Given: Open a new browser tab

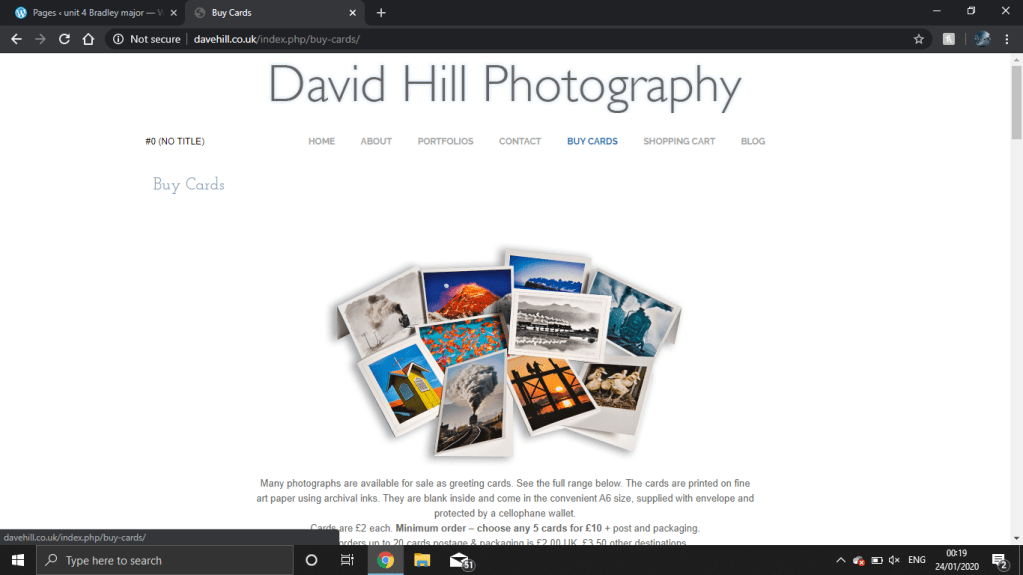Looking at the screenshot, I should tap(381, 13).
